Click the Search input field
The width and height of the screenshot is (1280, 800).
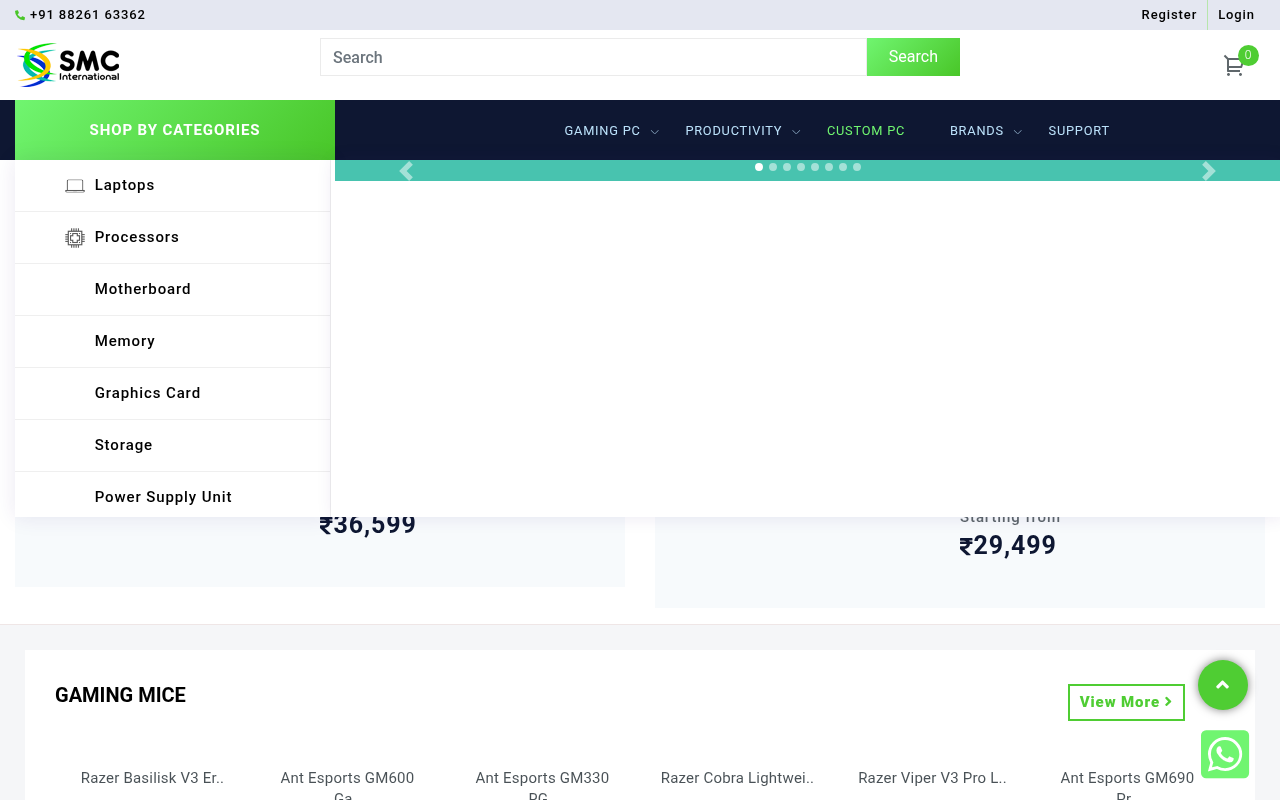593,57
